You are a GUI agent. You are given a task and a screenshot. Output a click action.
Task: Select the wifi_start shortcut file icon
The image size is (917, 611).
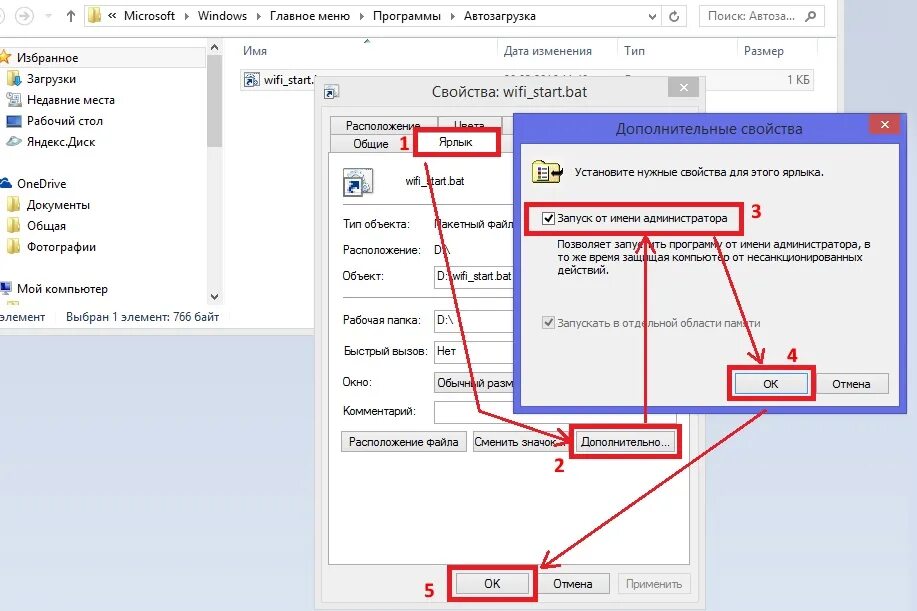251,80
